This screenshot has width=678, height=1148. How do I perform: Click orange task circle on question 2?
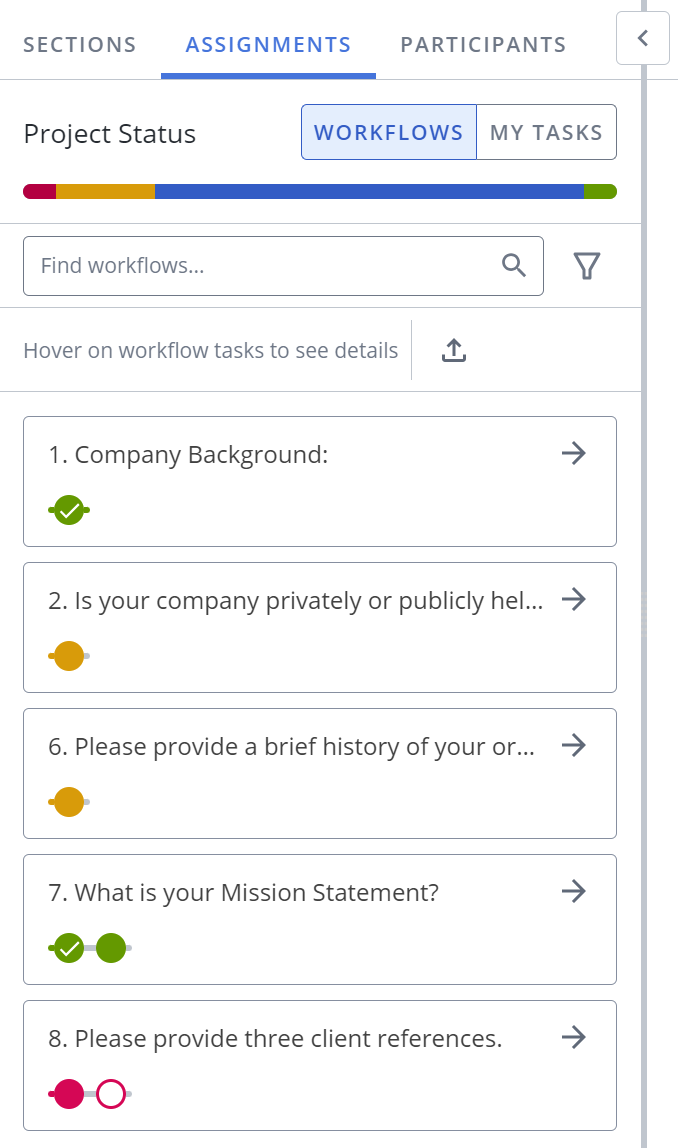coord(69,656)
